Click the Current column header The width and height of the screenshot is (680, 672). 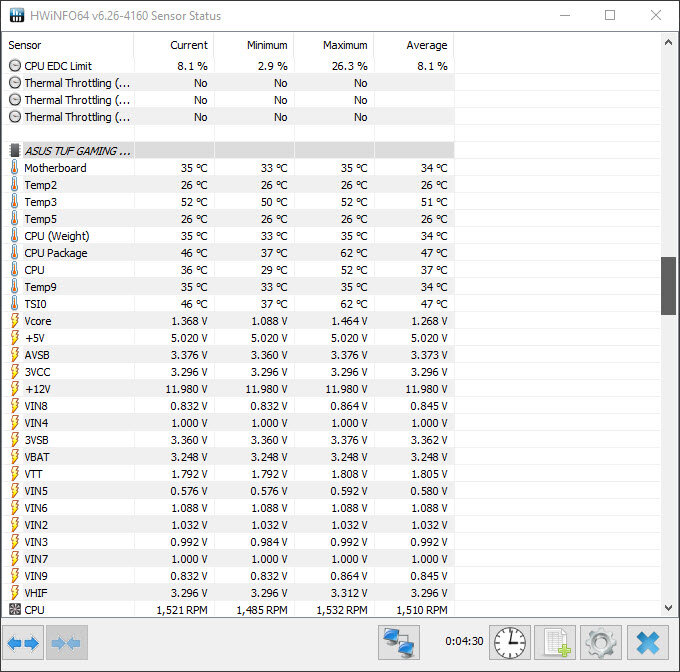[189, 45]
